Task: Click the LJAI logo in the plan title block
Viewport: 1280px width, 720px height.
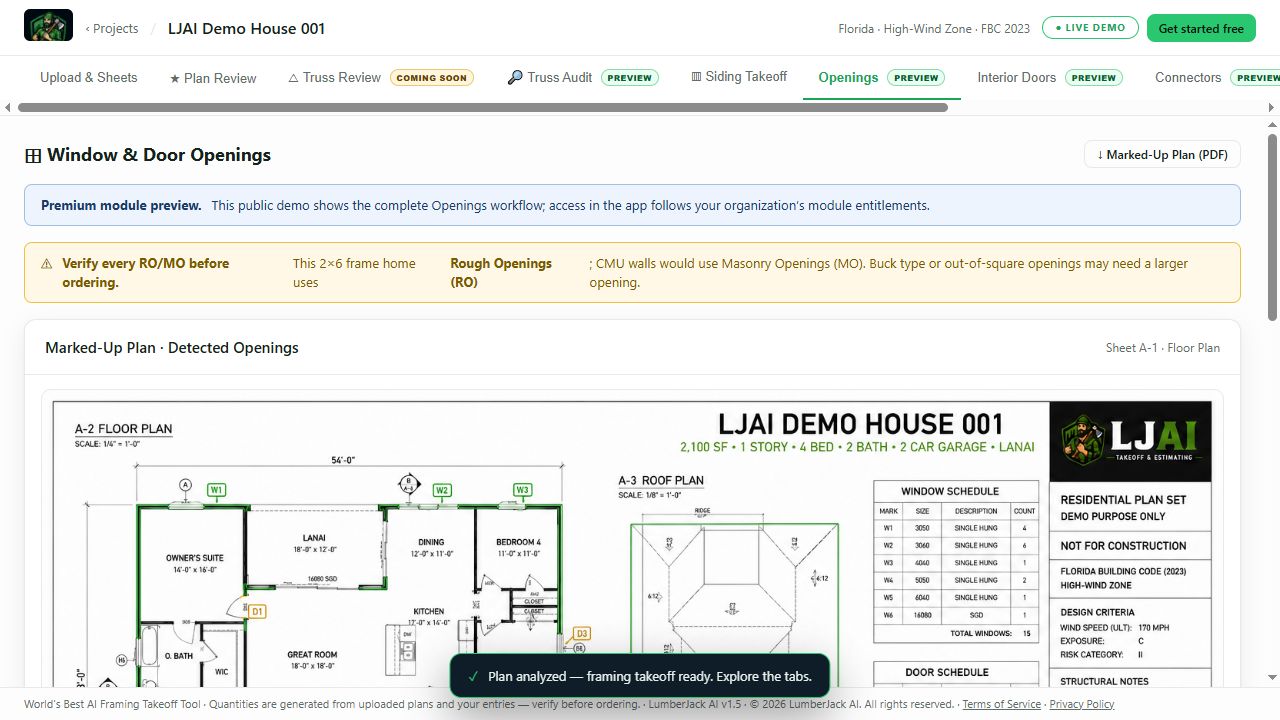Action: pos(1130,441)
